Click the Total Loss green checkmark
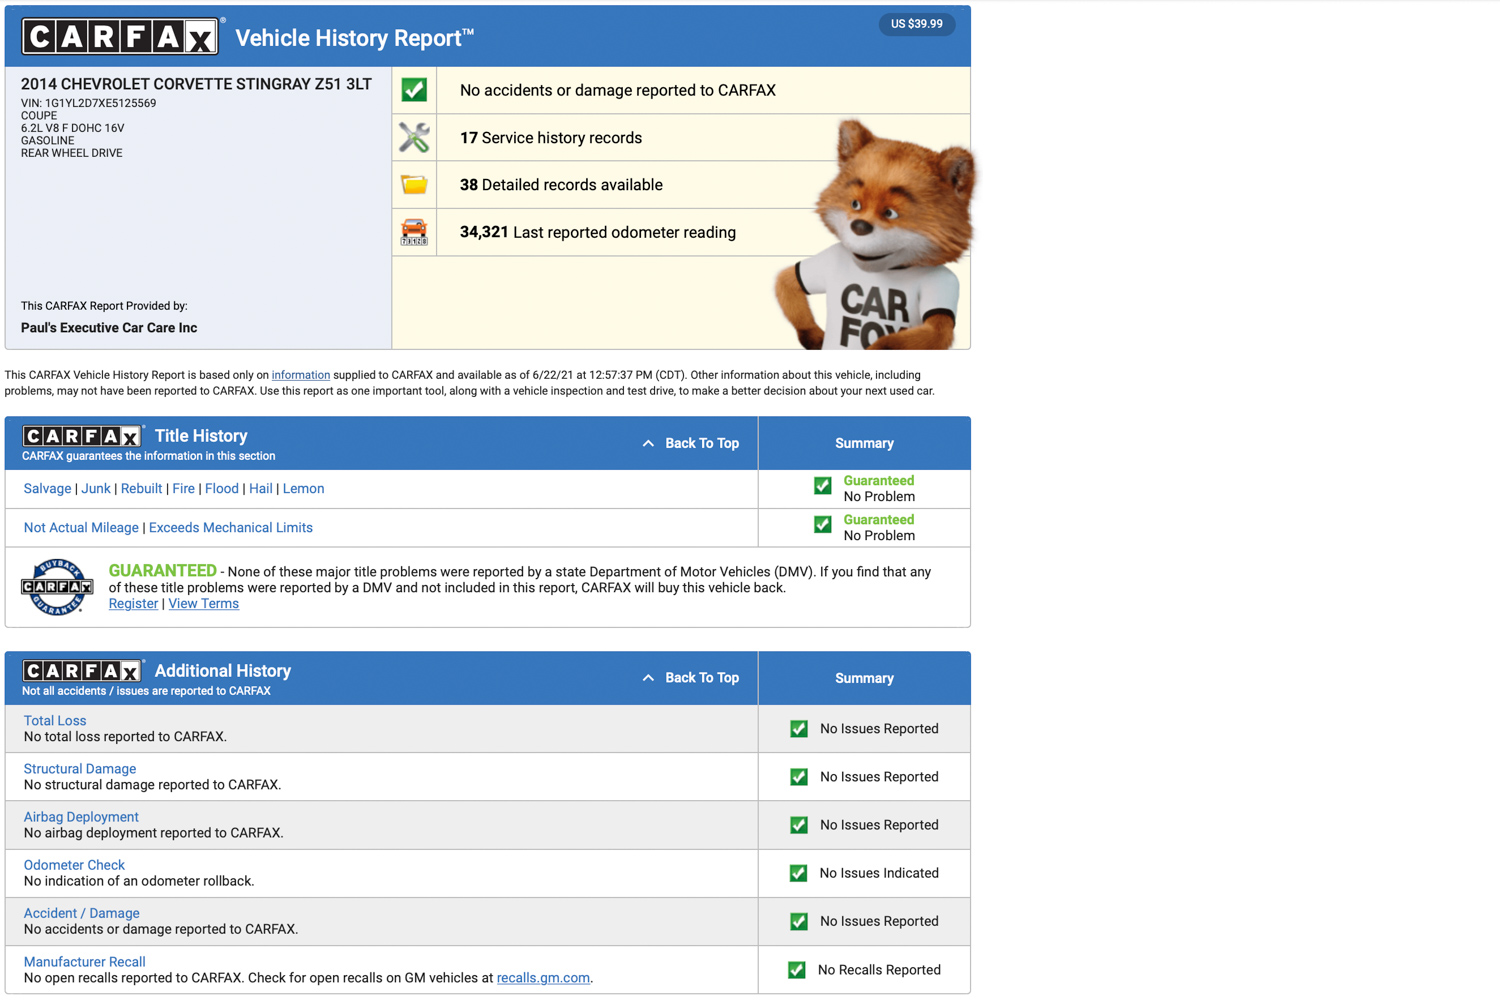The width and height of the screenshot is (1500, 1000). point(799,729)
